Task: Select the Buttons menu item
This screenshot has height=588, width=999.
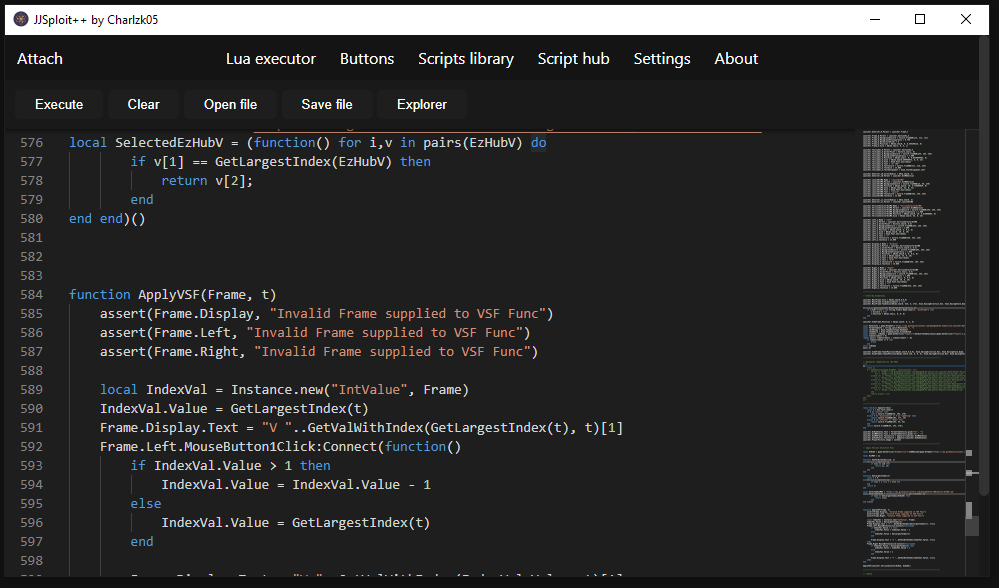Action: (x=367, y=59)
